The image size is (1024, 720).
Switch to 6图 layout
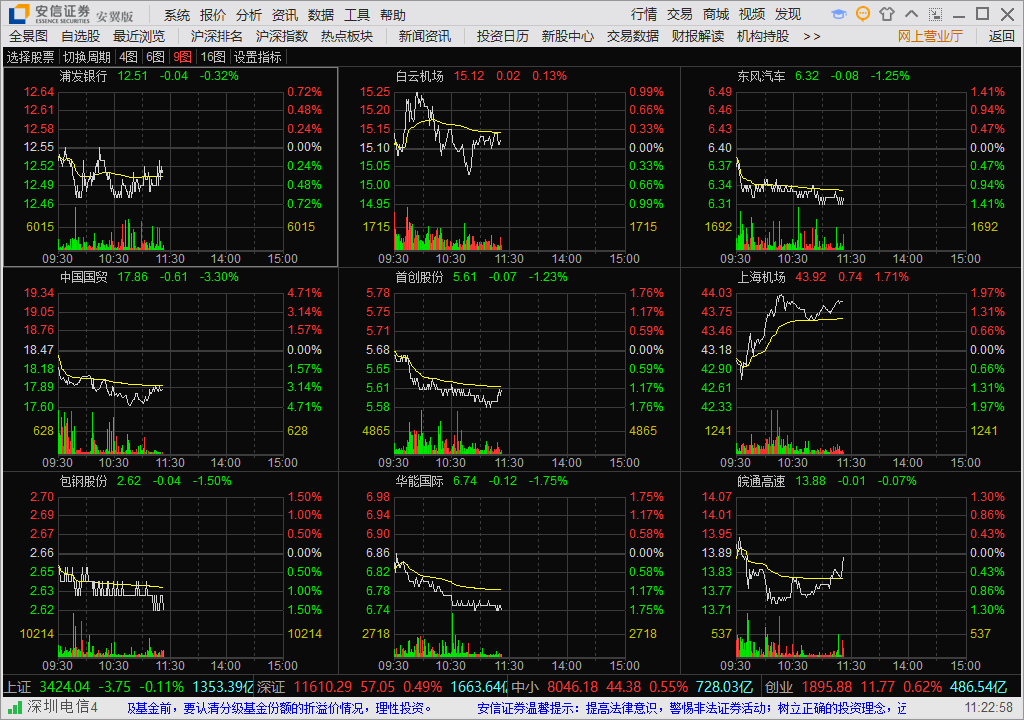(155, 57)
